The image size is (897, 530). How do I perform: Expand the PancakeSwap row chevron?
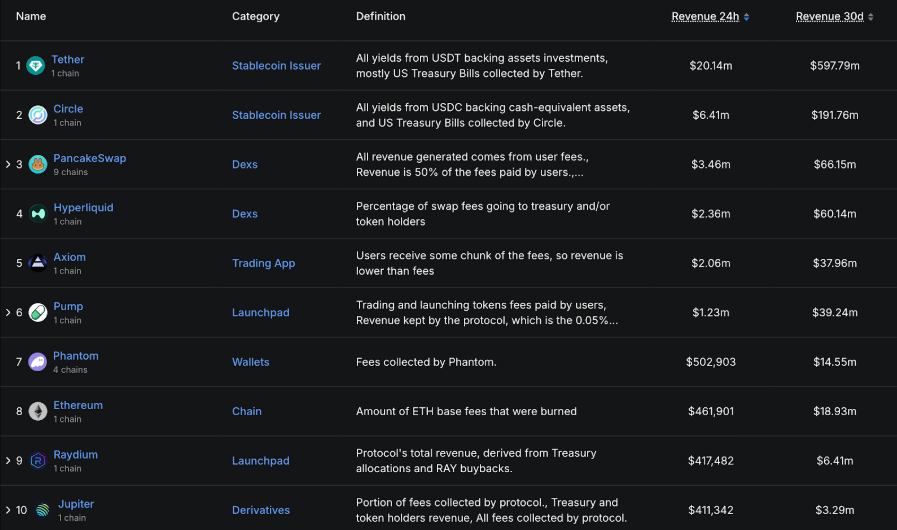point(8,164)
